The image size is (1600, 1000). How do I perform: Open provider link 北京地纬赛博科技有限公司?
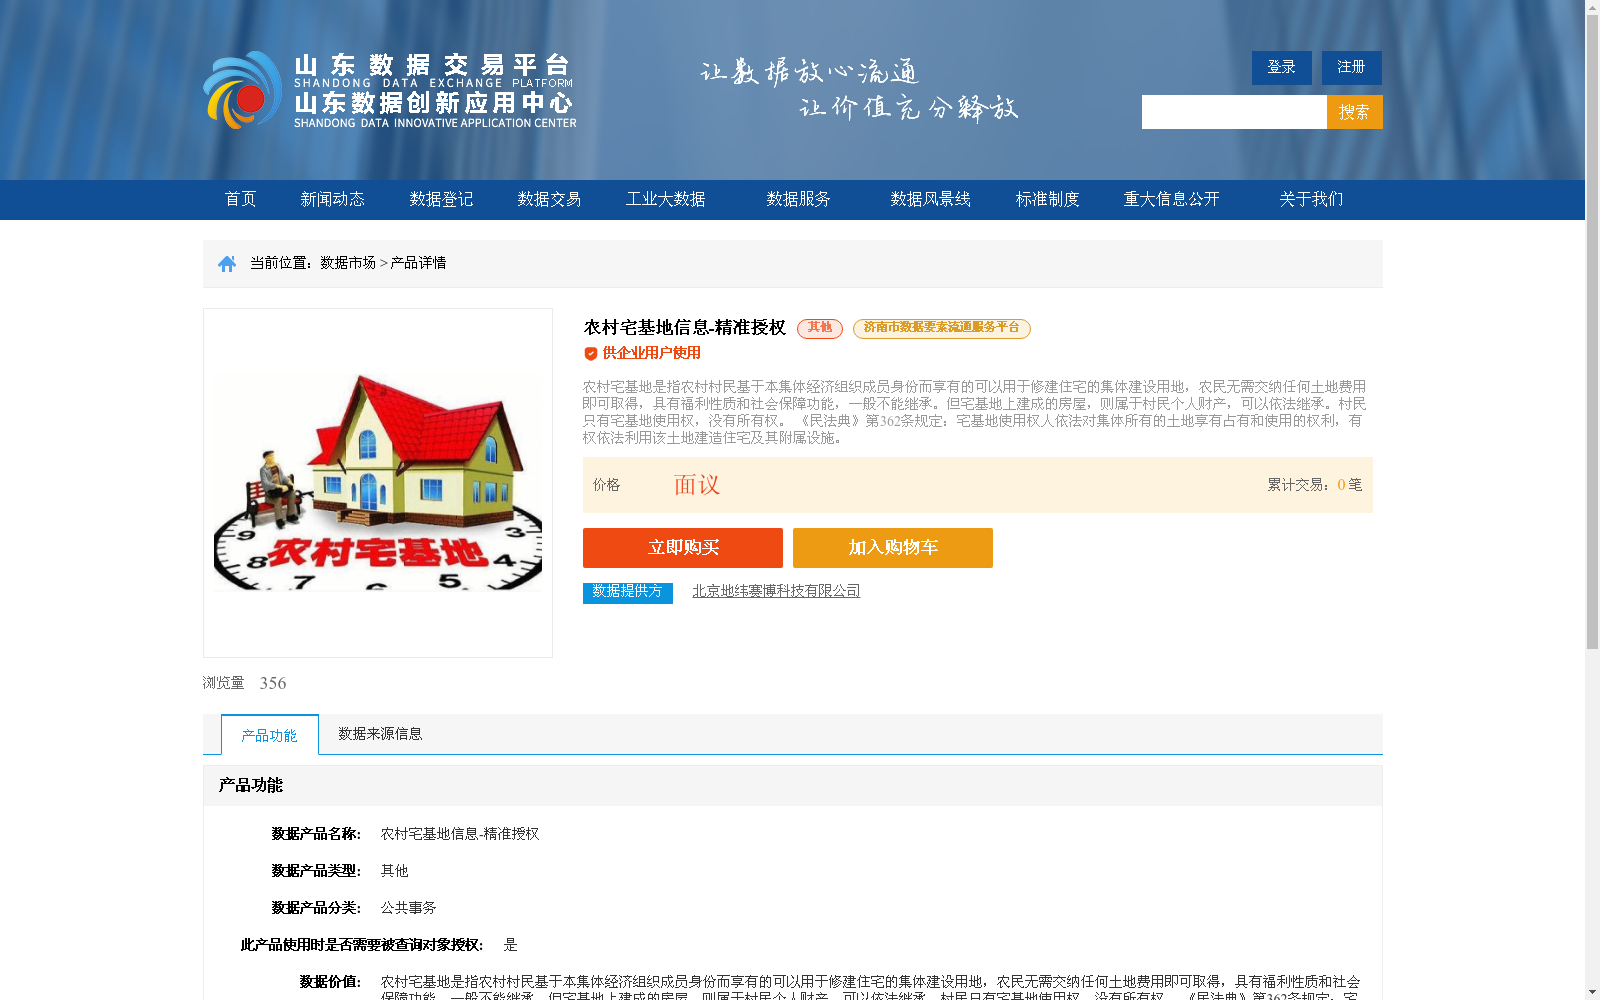pos(776,591)
